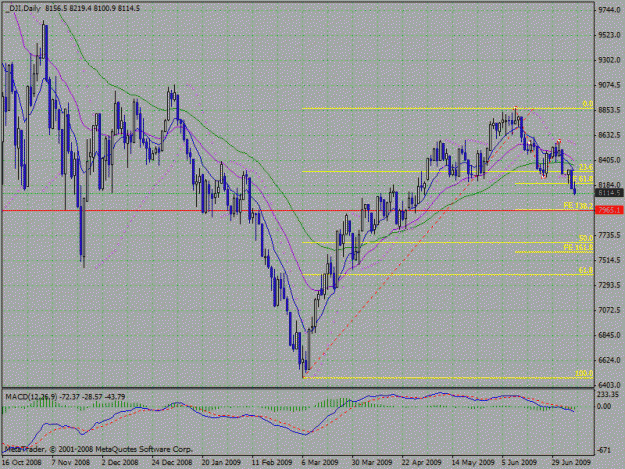Click the 6624.0 price axis value
Viewport: 625px width, 469px height.
tap(609, 360)
